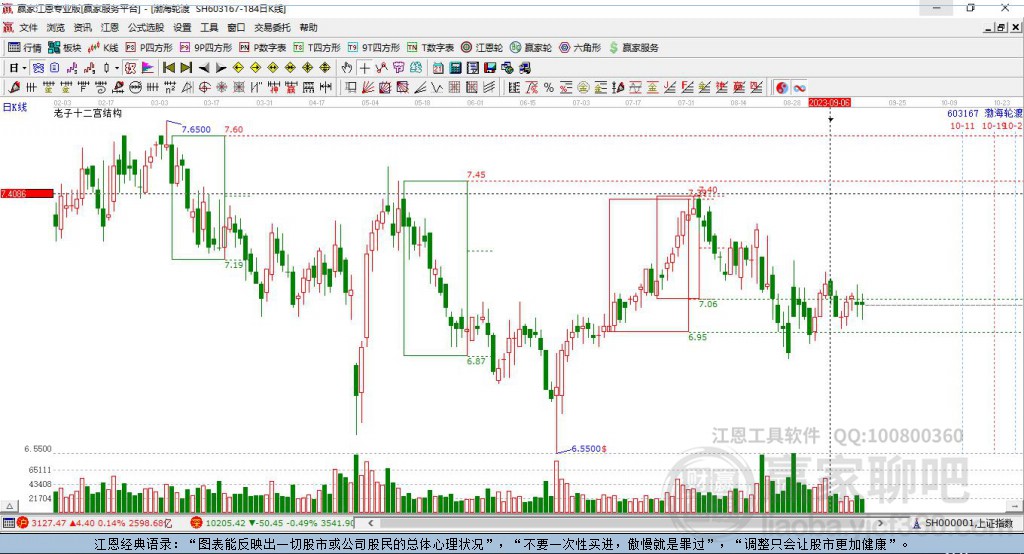Open the 设置 menu
Image resolution: width=1024 pixels, height=554 pixels.
click(182, 27)
